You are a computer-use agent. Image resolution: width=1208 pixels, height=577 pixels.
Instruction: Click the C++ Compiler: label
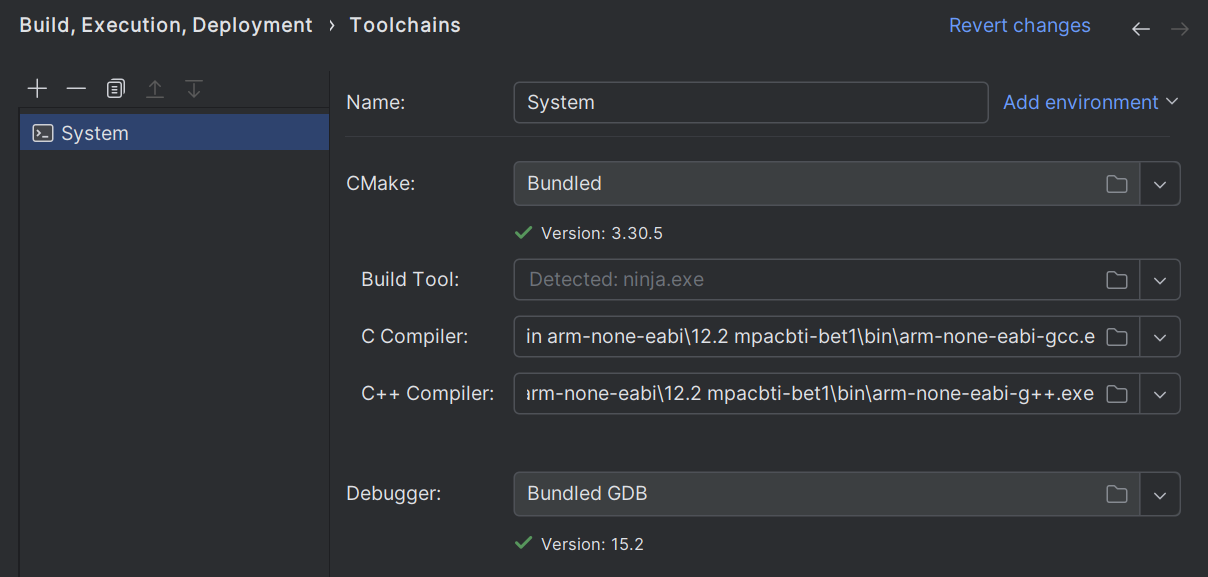[428, 394]
